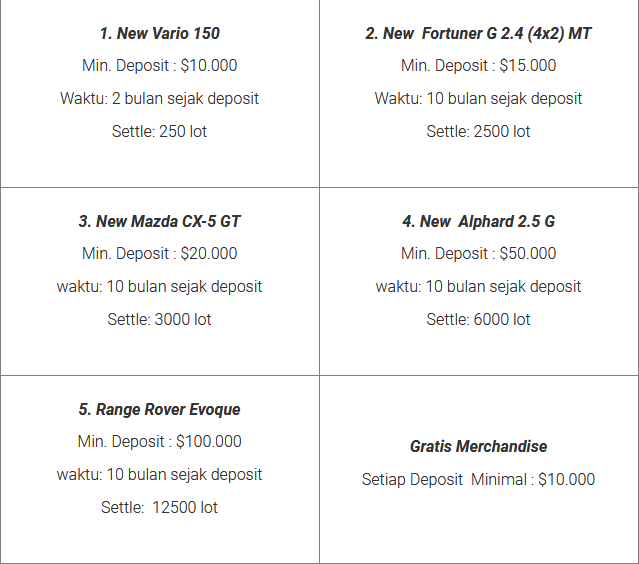Image resolution: width=639 pixels, height=564 pixels.
Task: Select the "2. New Fortuner G 2.4 (4x2) MT" title
Action: pos(478,33)
